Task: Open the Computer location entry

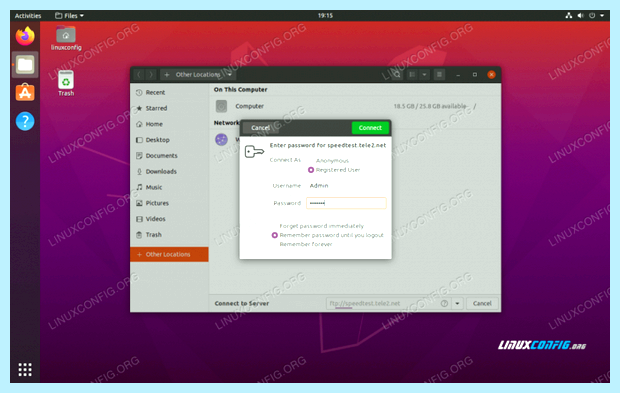Action: [355, 106]
